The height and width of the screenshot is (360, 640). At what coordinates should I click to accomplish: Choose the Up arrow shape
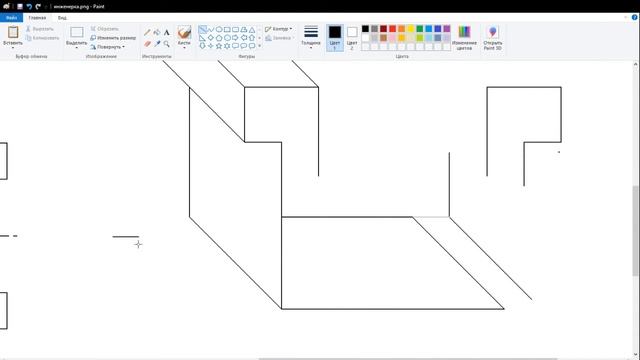252,38
